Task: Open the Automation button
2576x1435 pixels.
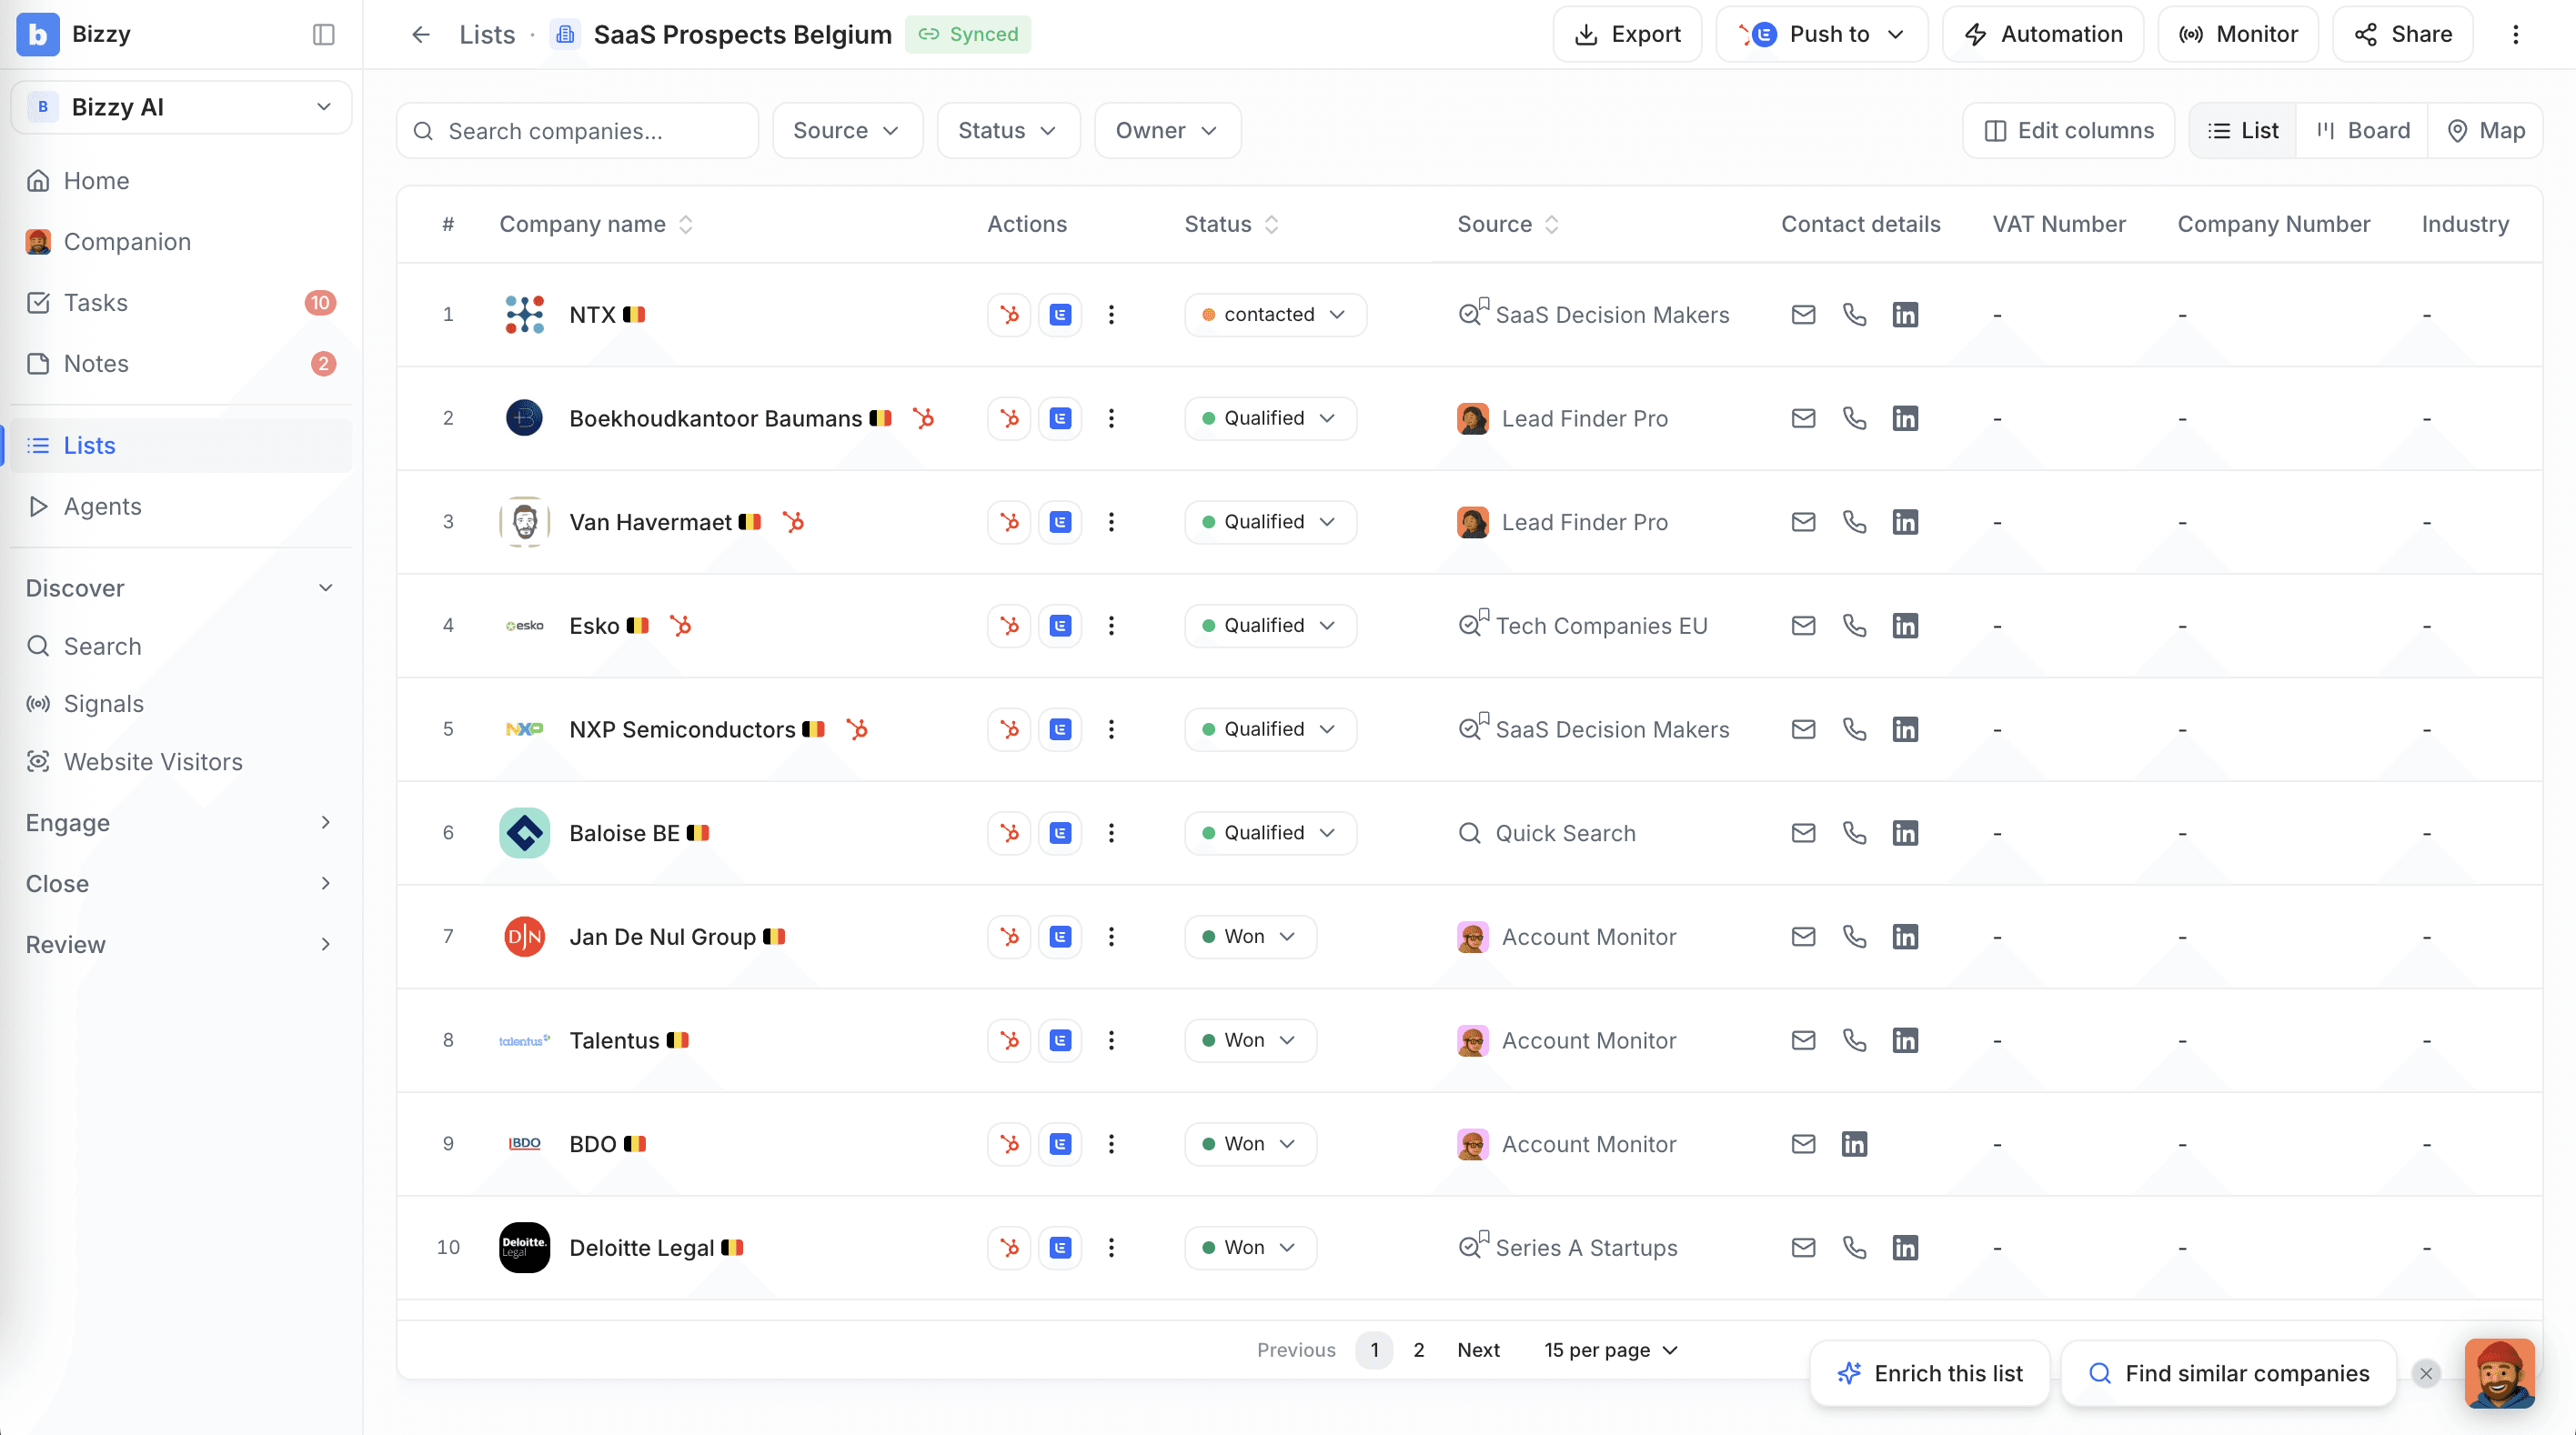Action: point(2042,34)
